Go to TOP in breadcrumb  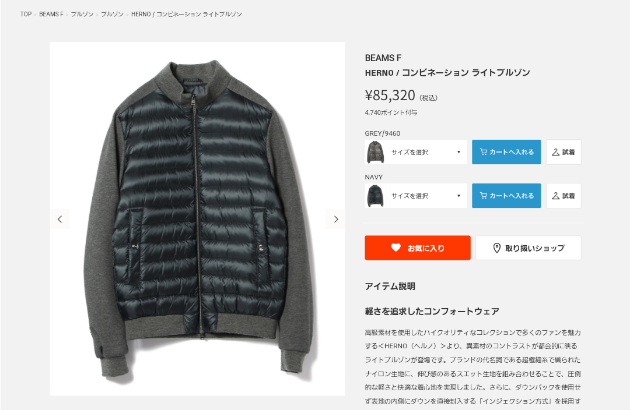click(x=26, y=14)
